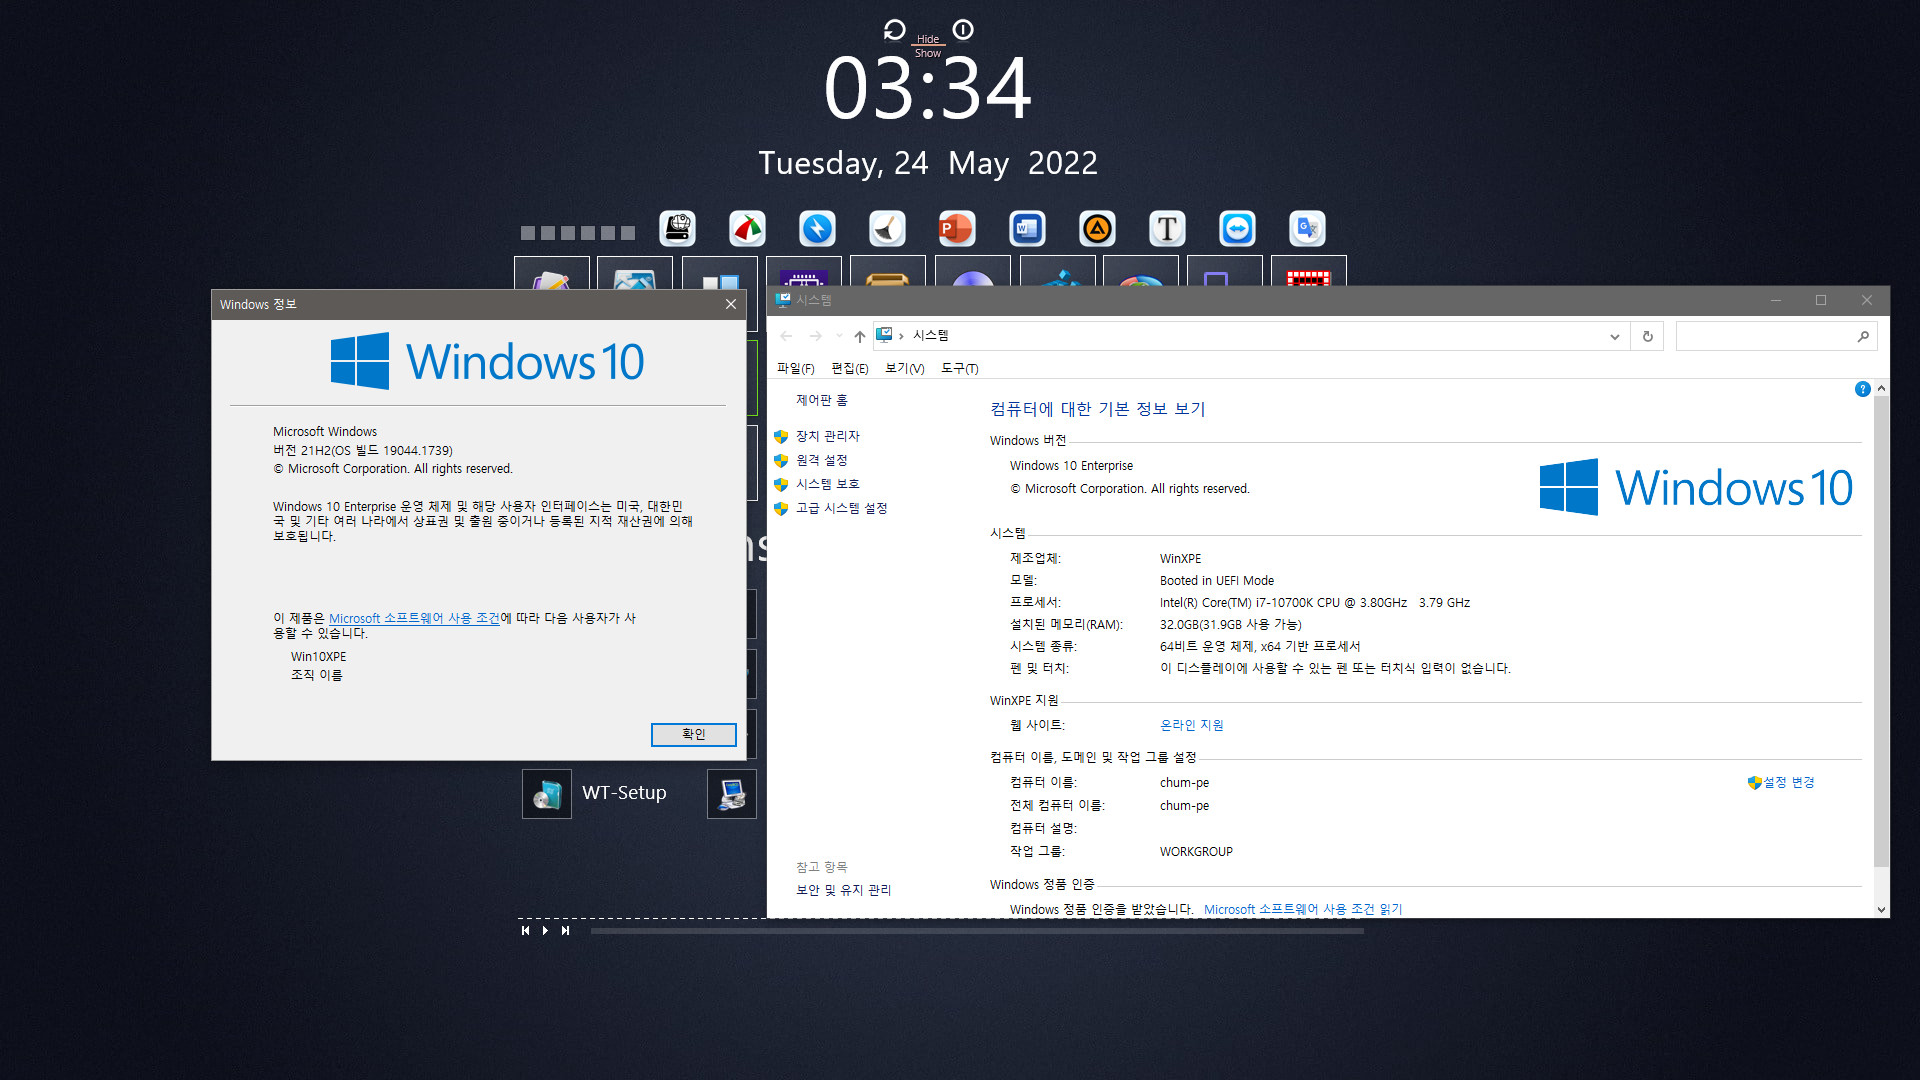Click the 시스템 window title bar icon
The height and width of the screenshot is (1080, 1920).
(x=784, y=300)
